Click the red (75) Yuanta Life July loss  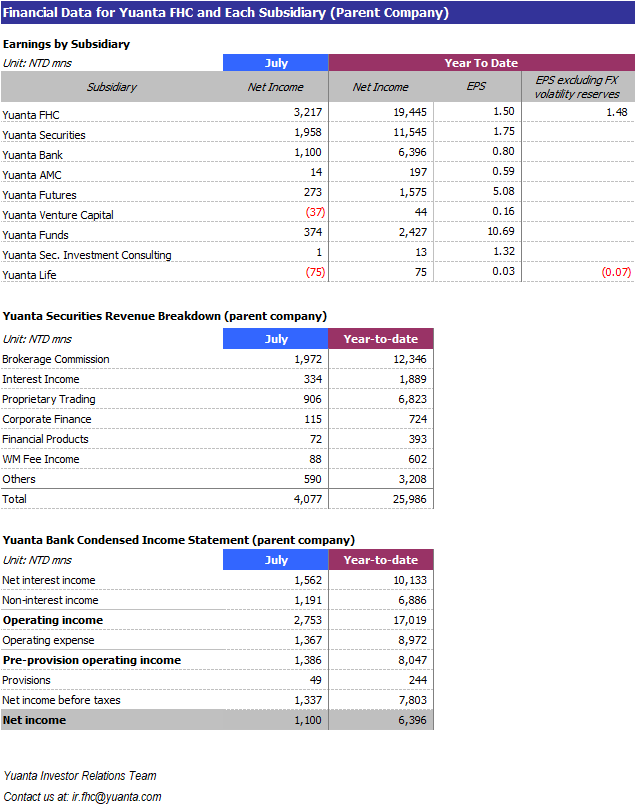coord(315,272)
